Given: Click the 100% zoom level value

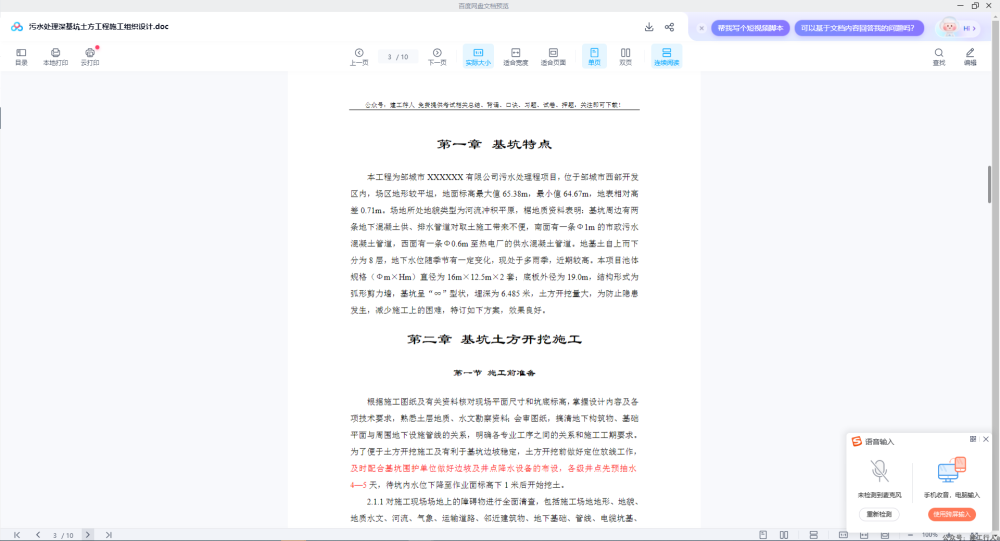Looking at the screenshot, I should (929, 535).
